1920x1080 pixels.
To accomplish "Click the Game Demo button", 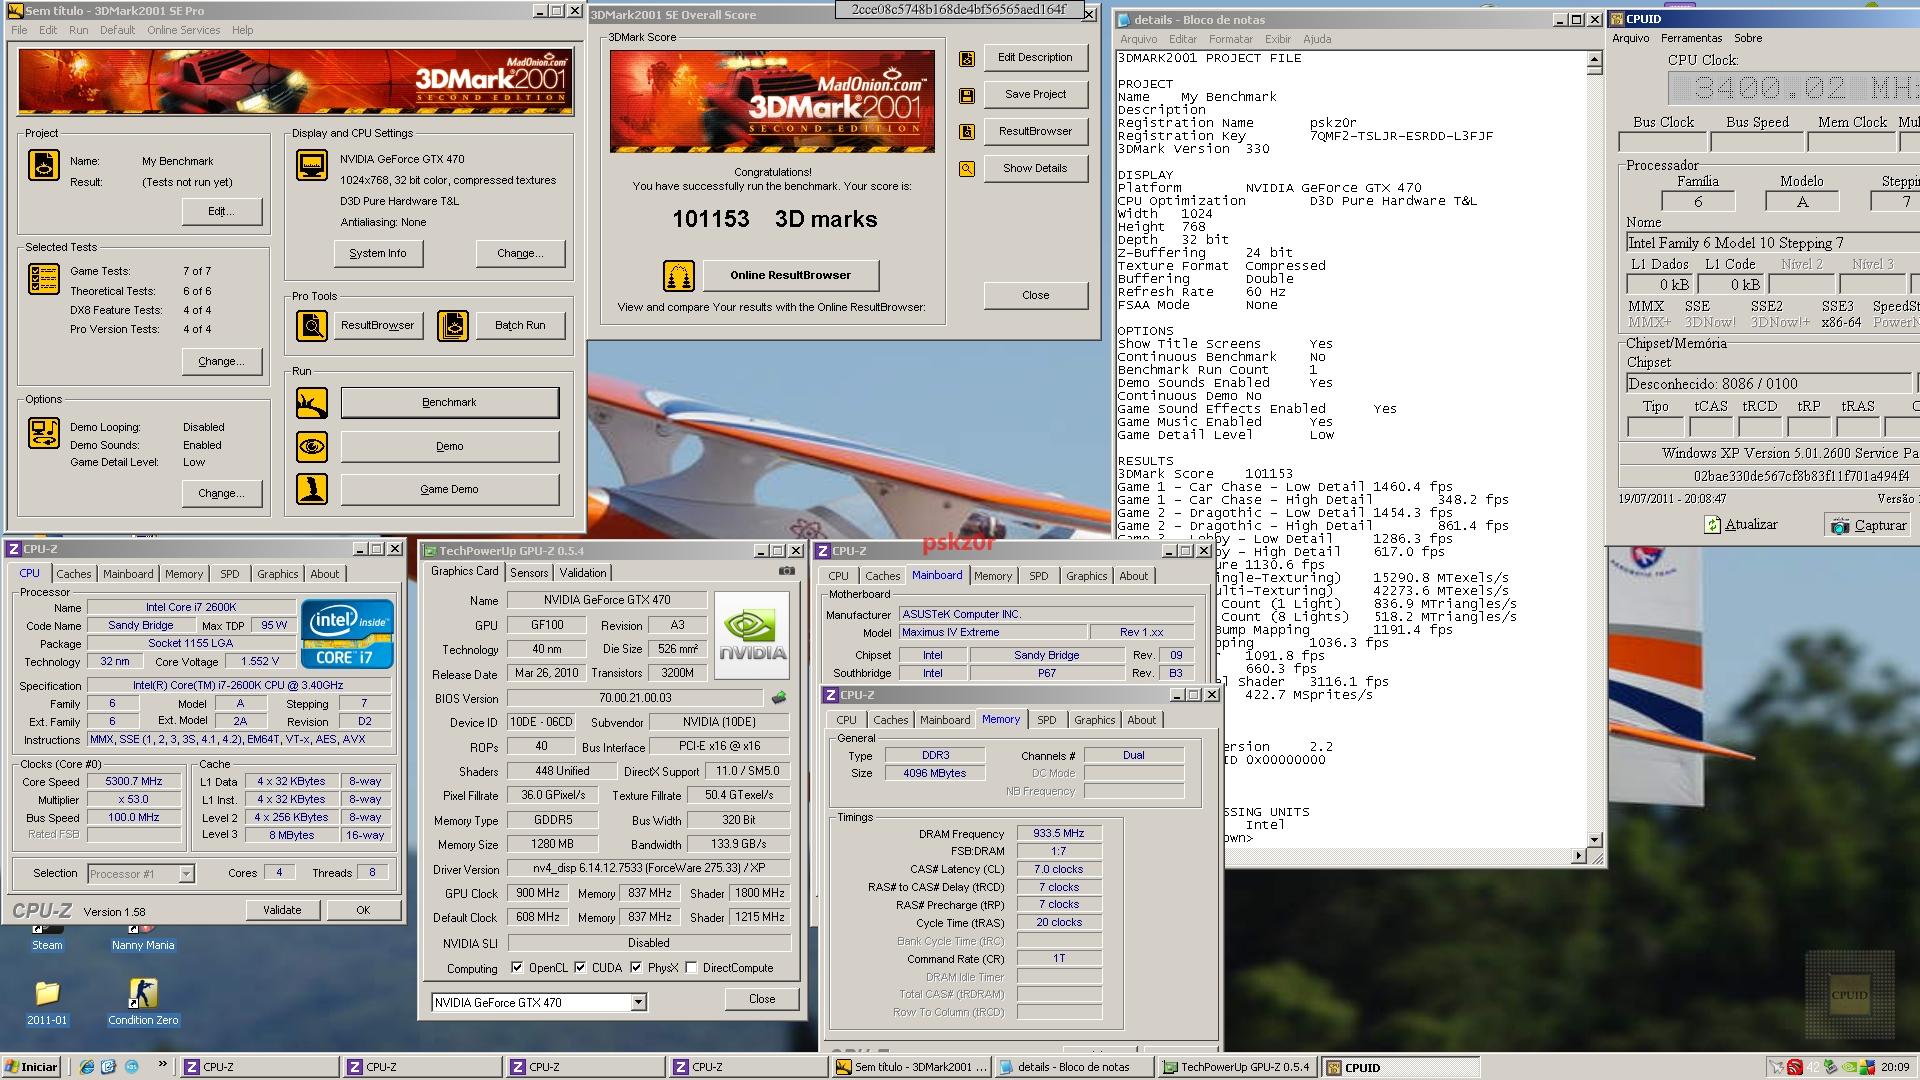I will [x=449, y=490].
